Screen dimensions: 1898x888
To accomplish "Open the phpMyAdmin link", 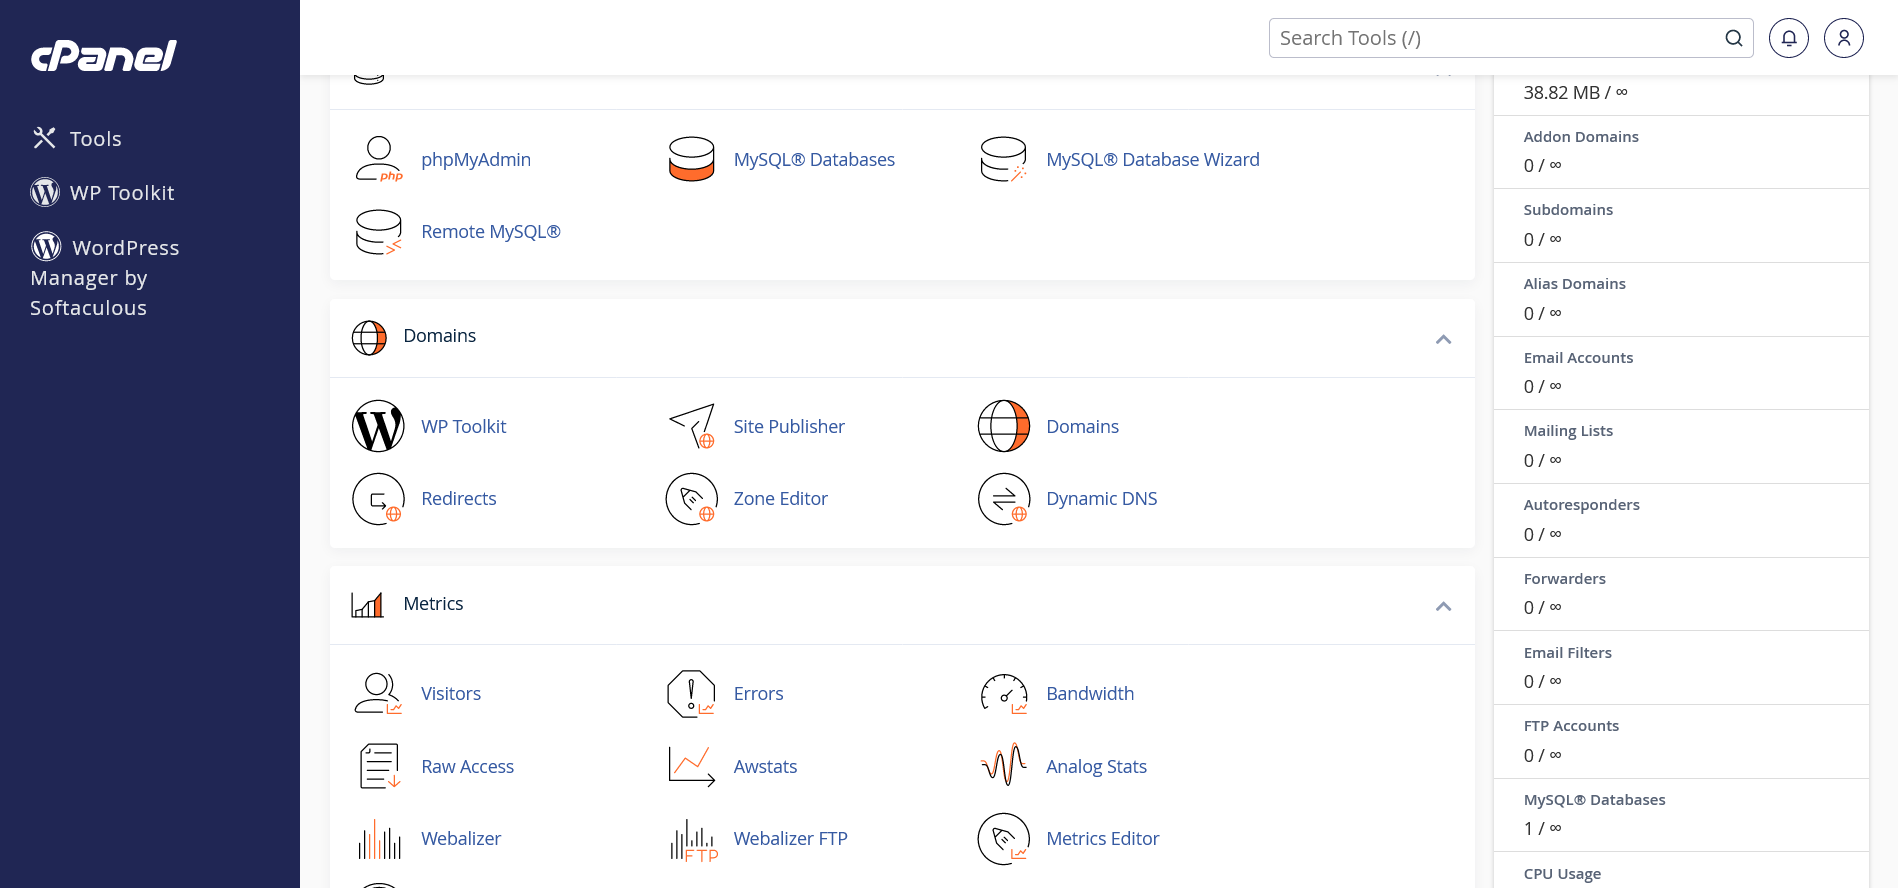I will pyautogui.click(x=476, y=160).
